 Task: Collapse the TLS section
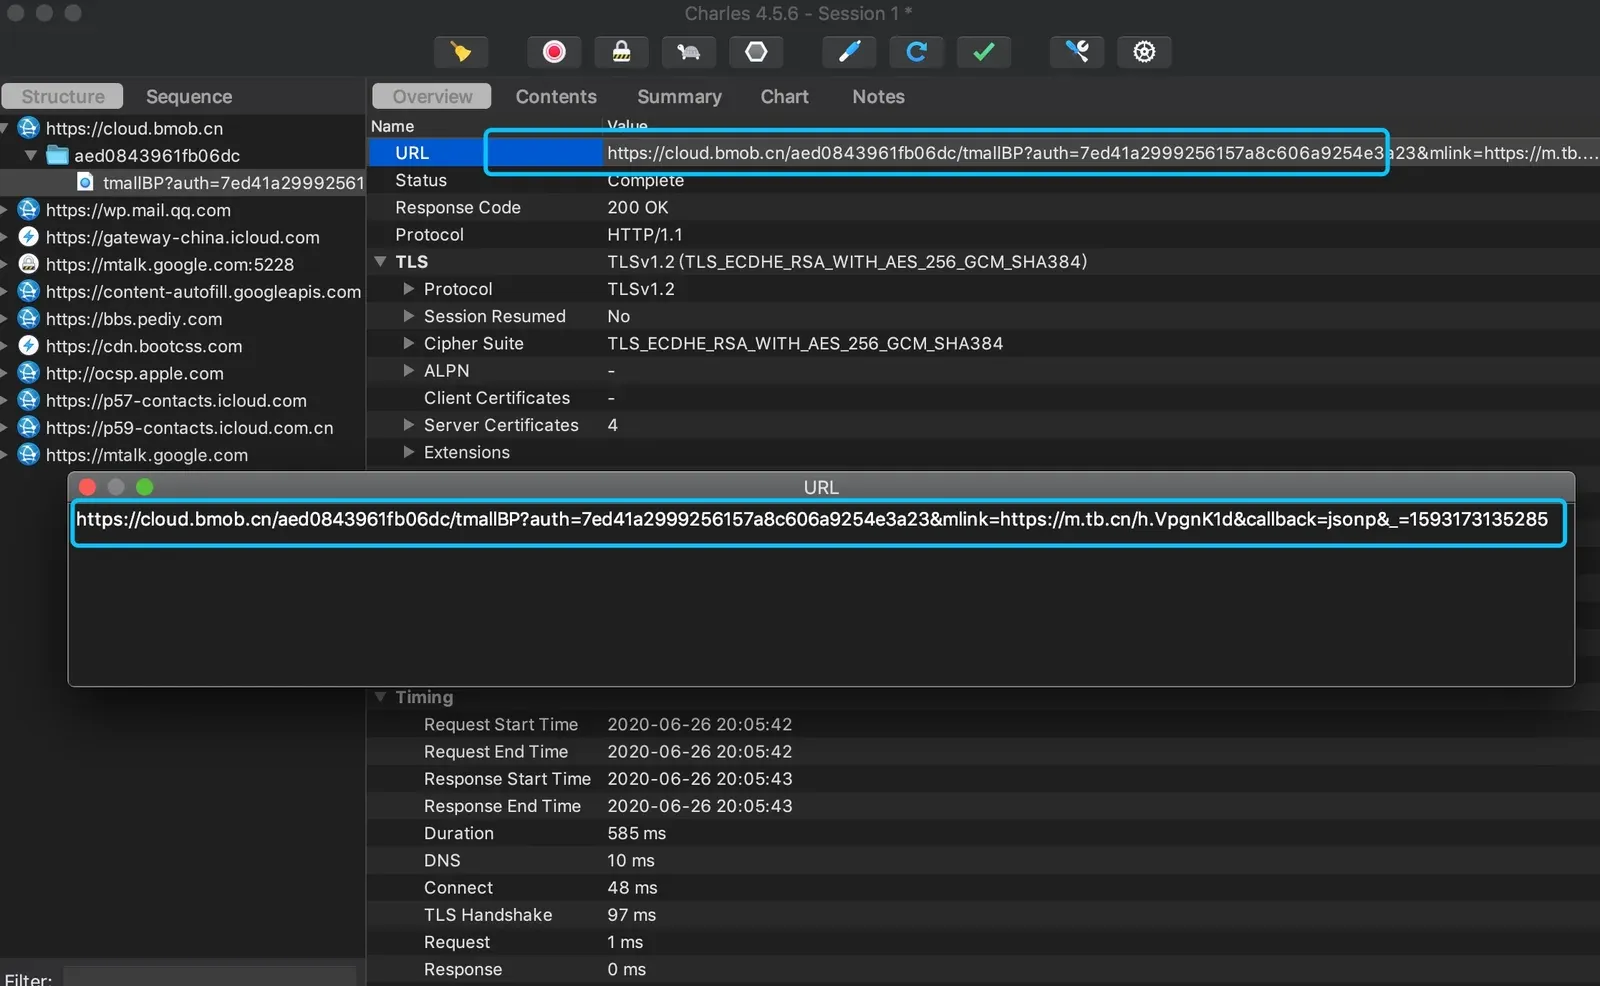click(x=380, y=261)
